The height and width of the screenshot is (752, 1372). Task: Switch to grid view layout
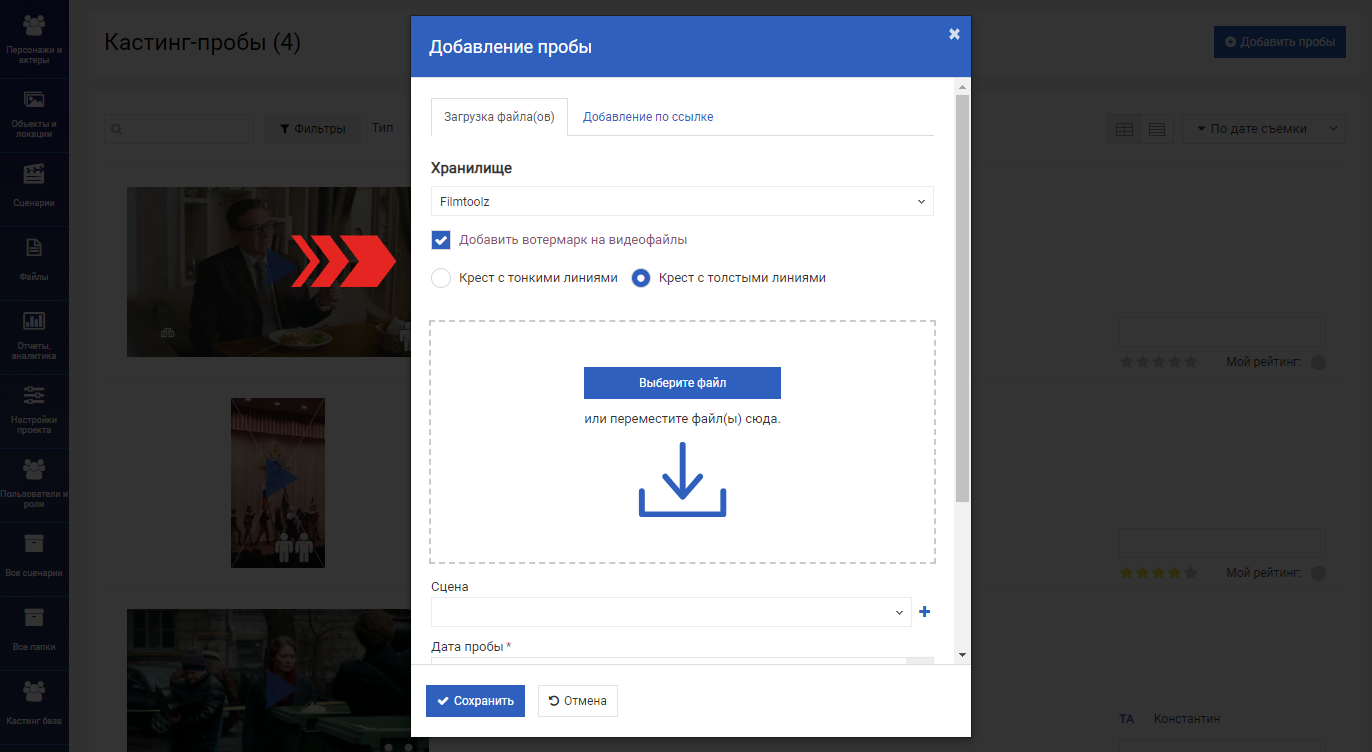point(1124,129)
